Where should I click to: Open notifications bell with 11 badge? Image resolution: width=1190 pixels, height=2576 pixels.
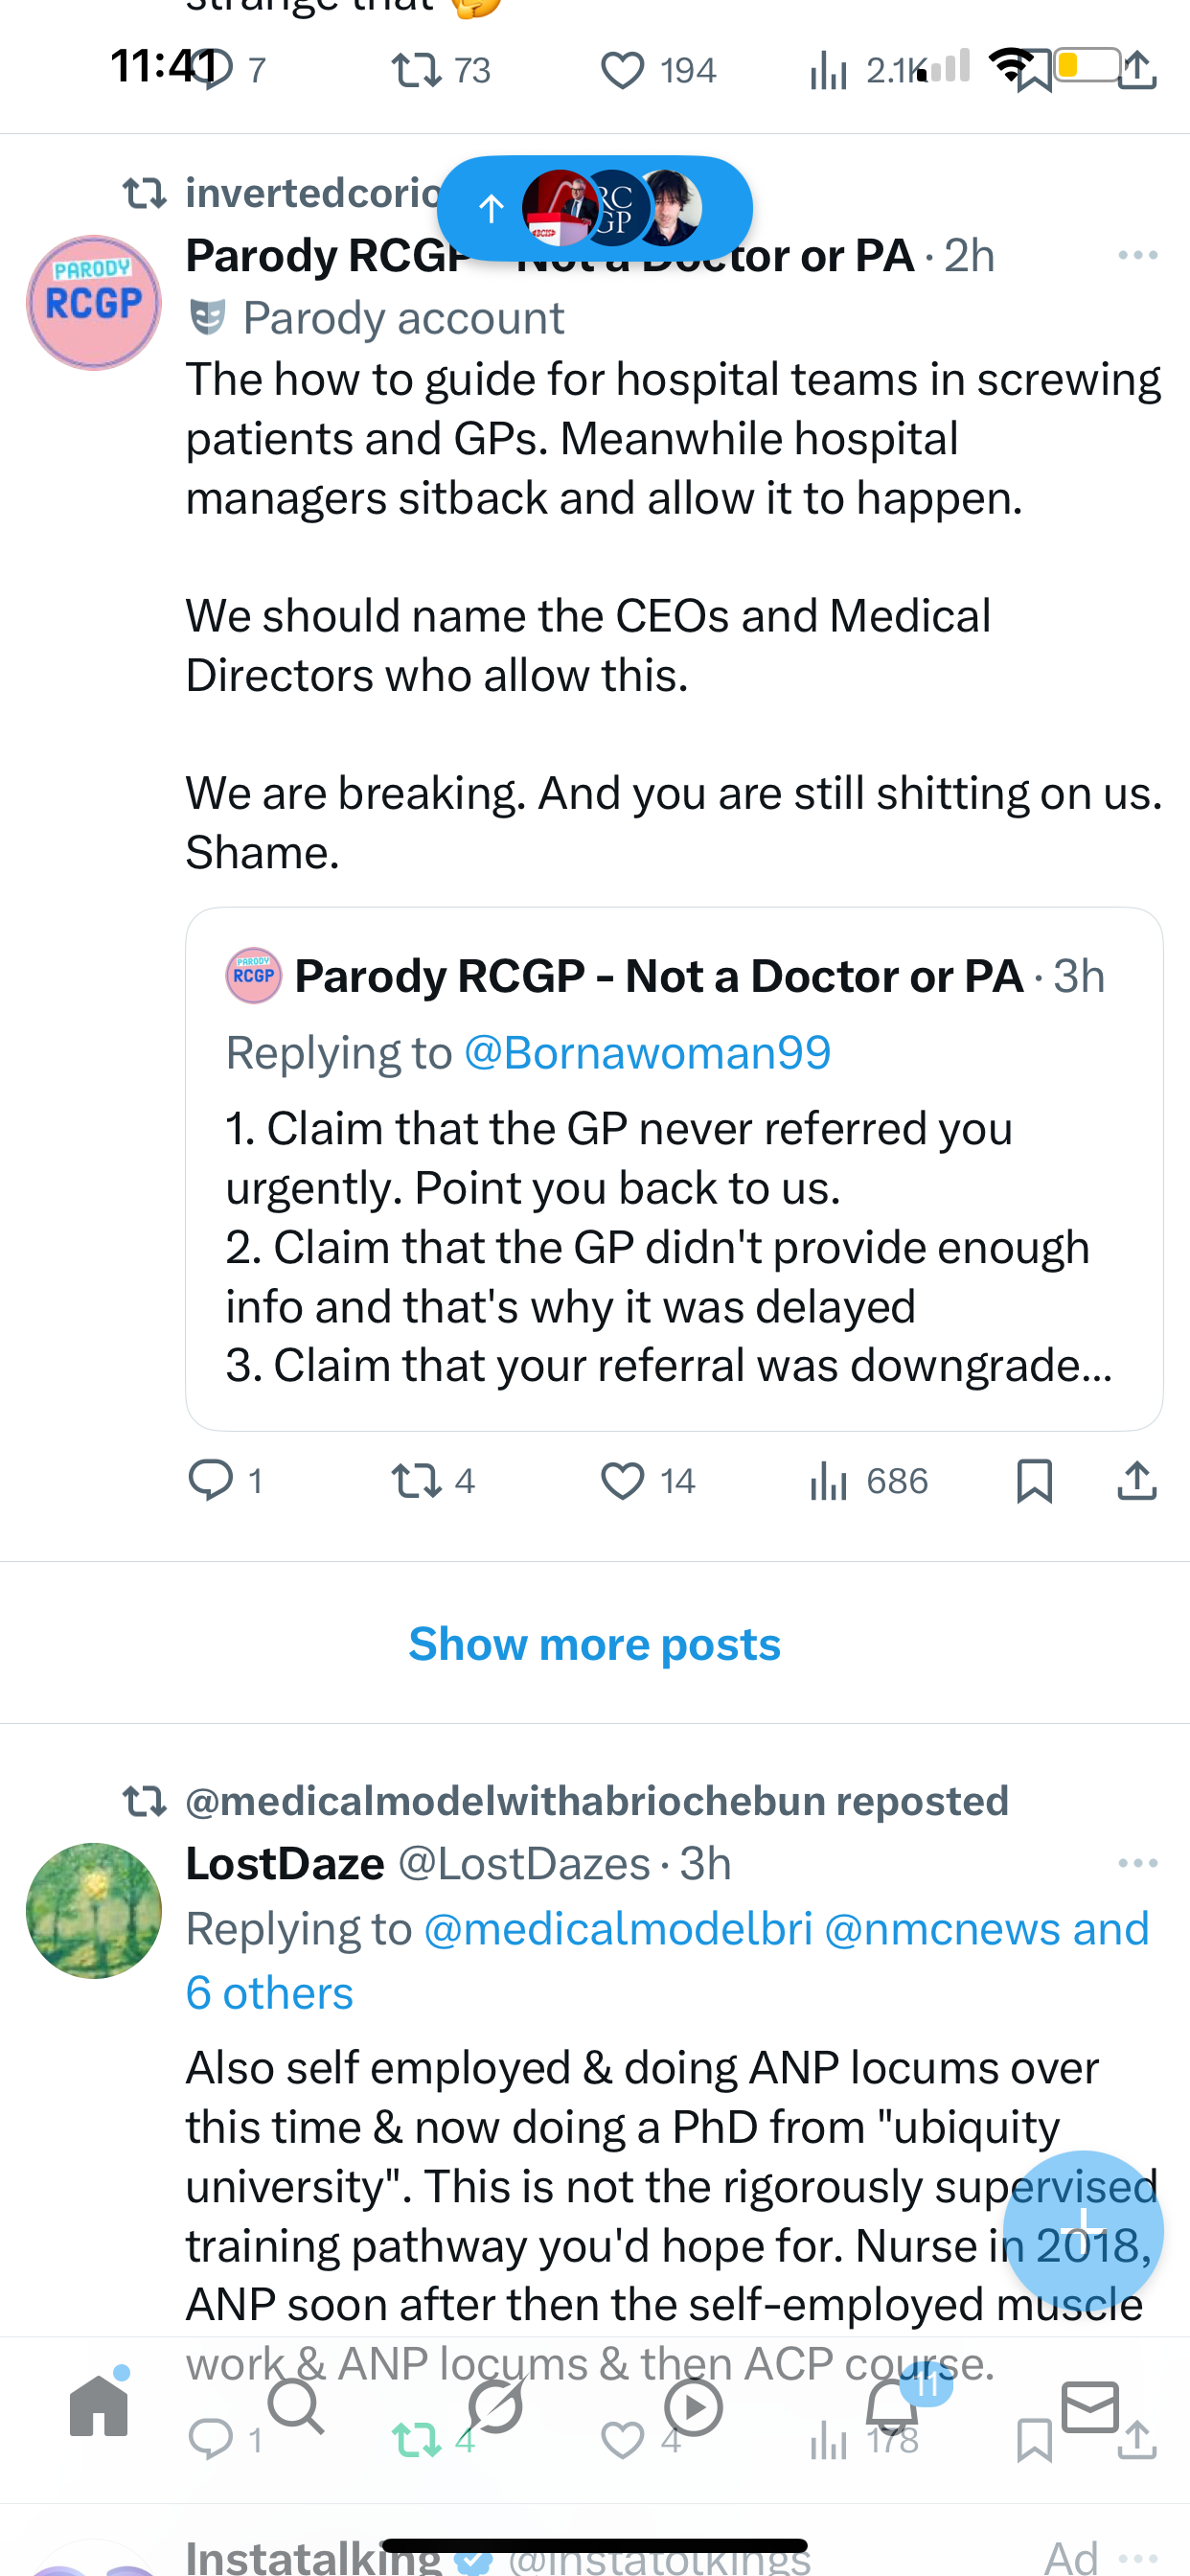click(892, 2405)
